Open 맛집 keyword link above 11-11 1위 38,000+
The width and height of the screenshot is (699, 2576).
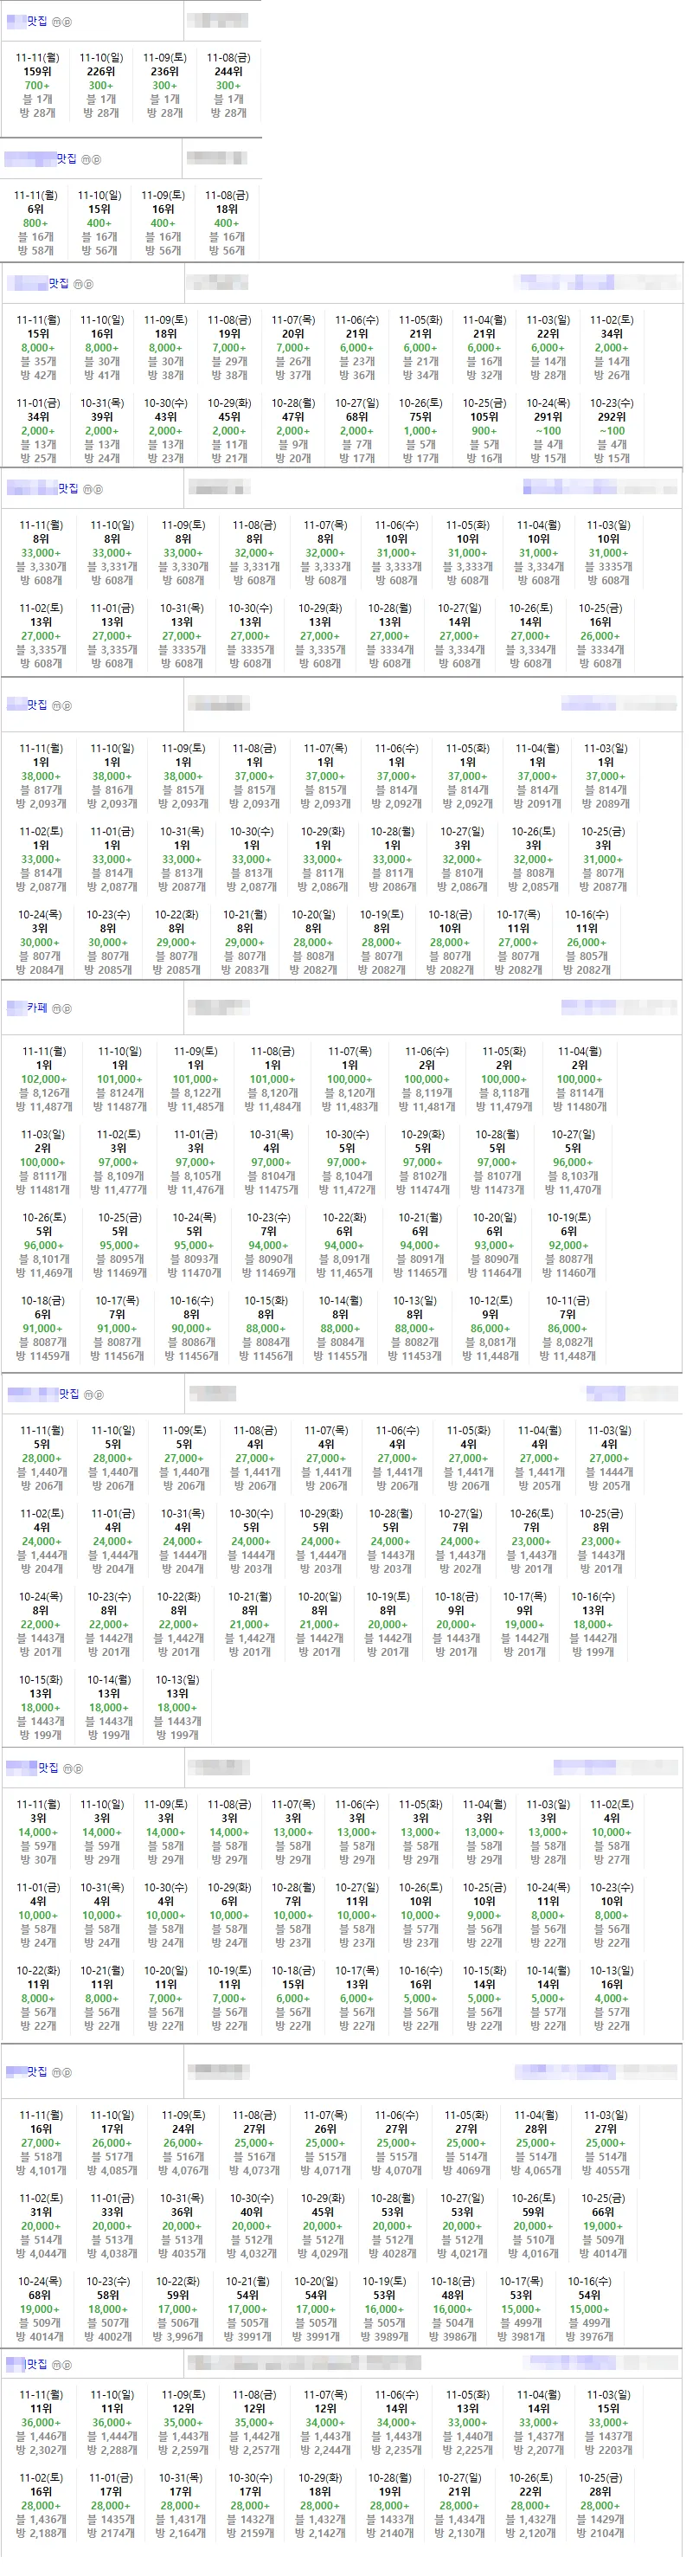tap(37, 705)
